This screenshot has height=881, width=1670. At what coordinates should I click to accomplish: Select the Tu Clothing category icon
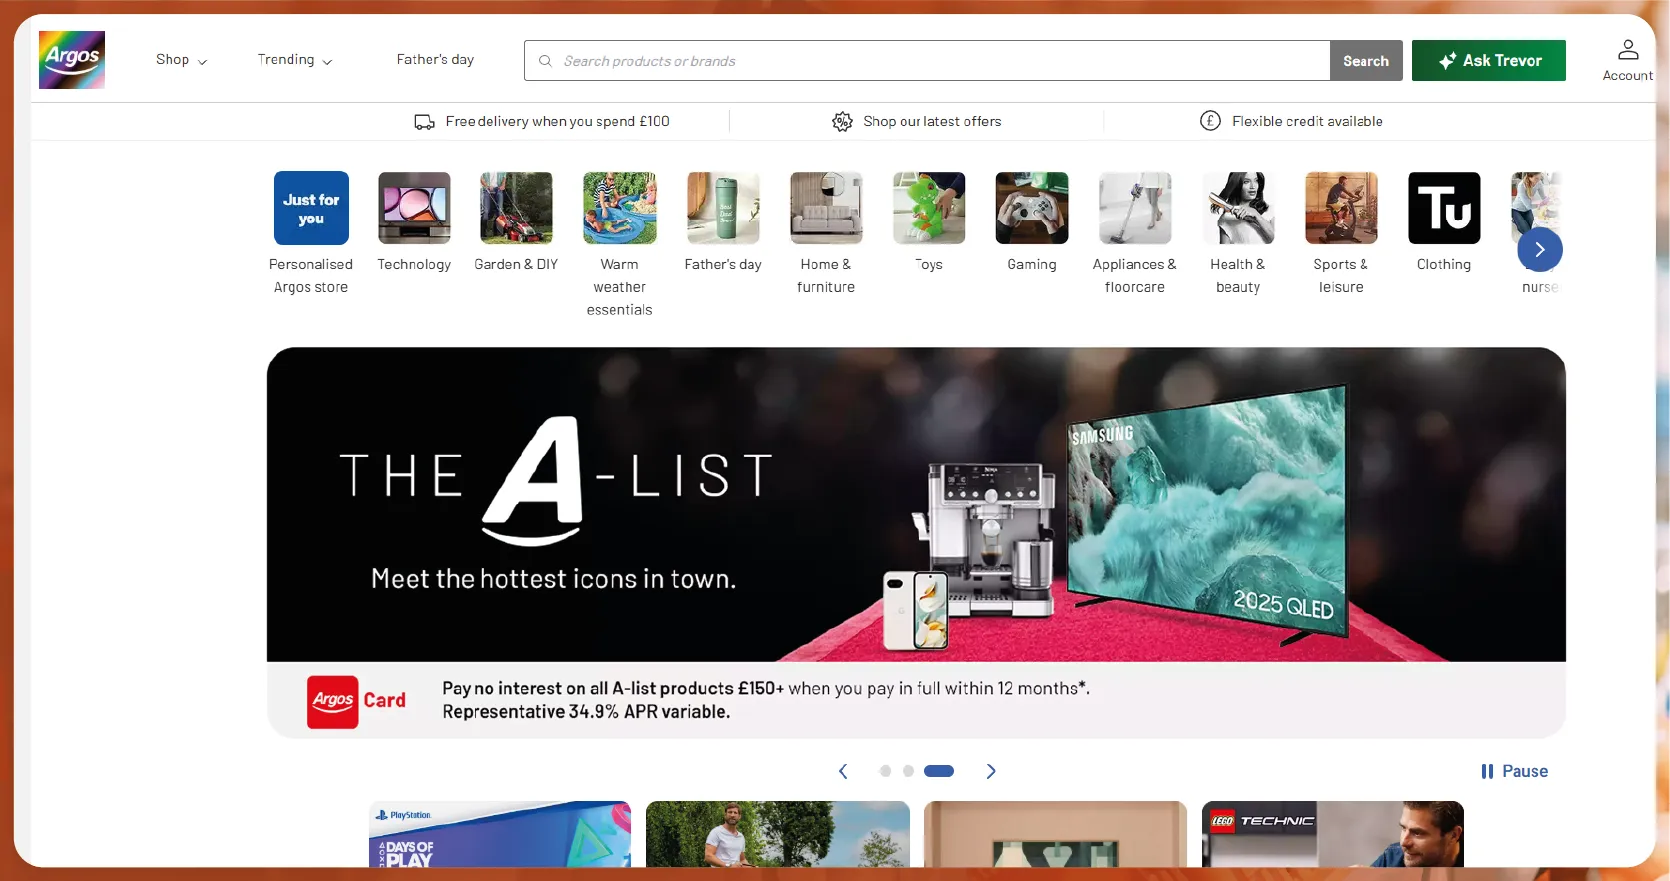(1443, 208)
